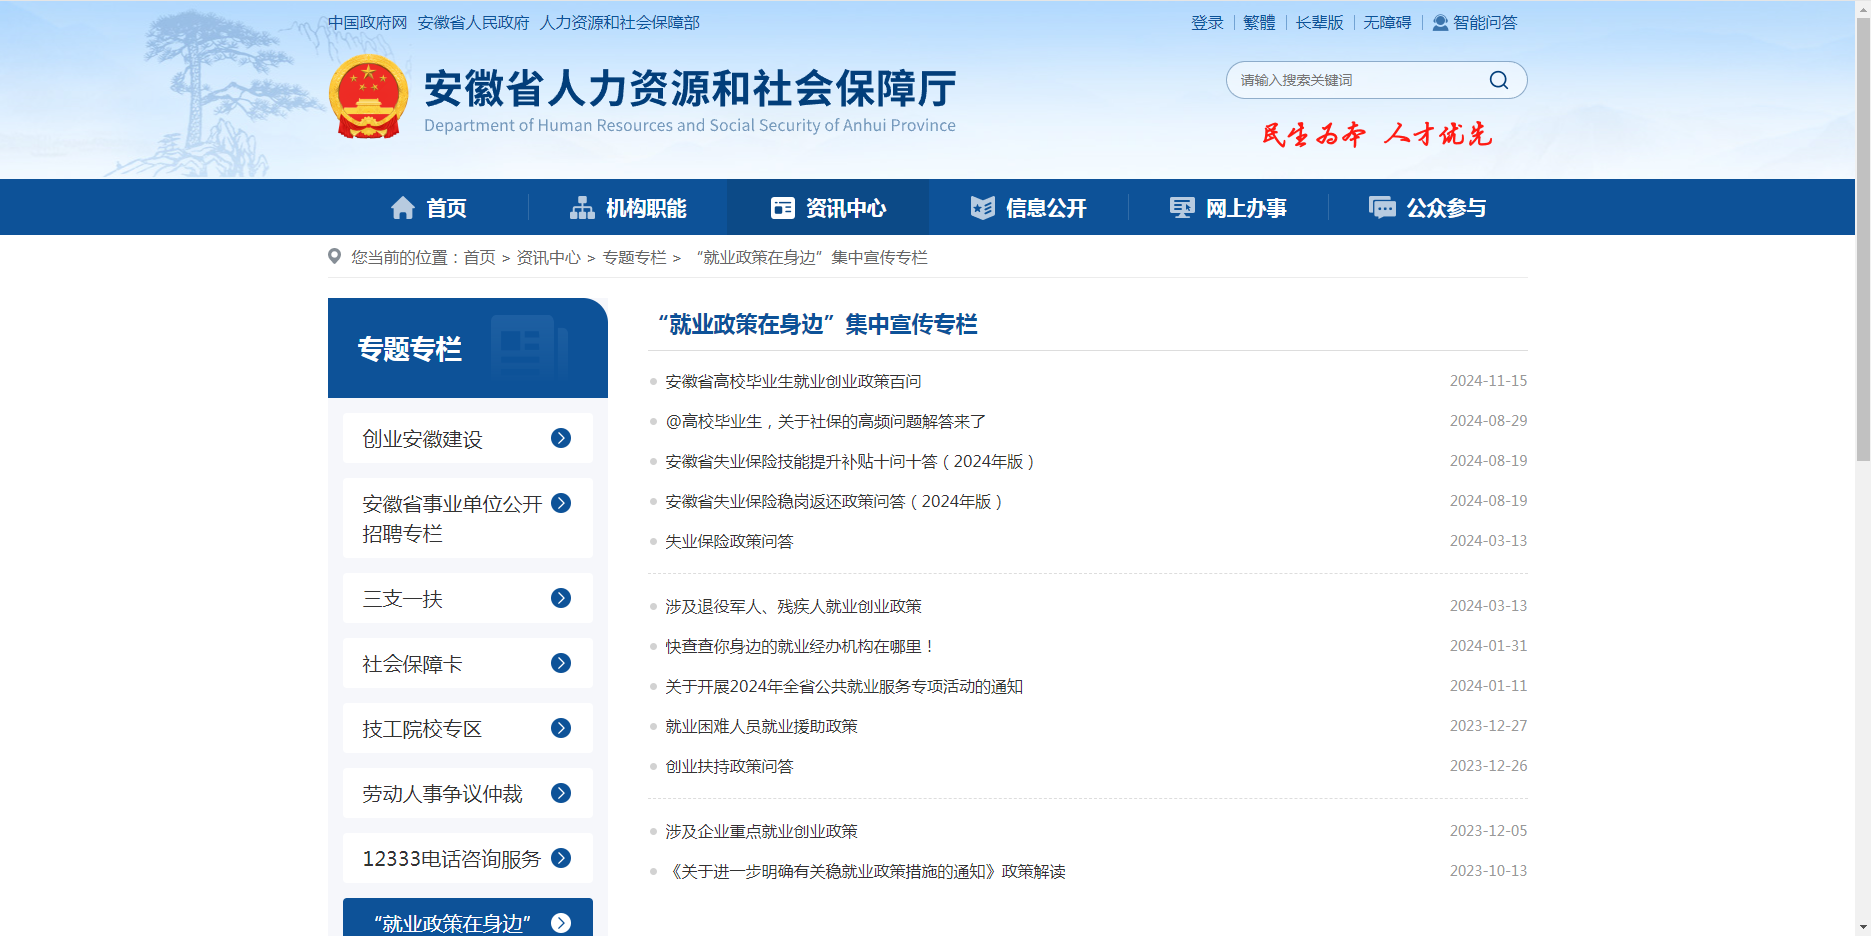Click the magnifier search icon

click(x=1498, y=80)
